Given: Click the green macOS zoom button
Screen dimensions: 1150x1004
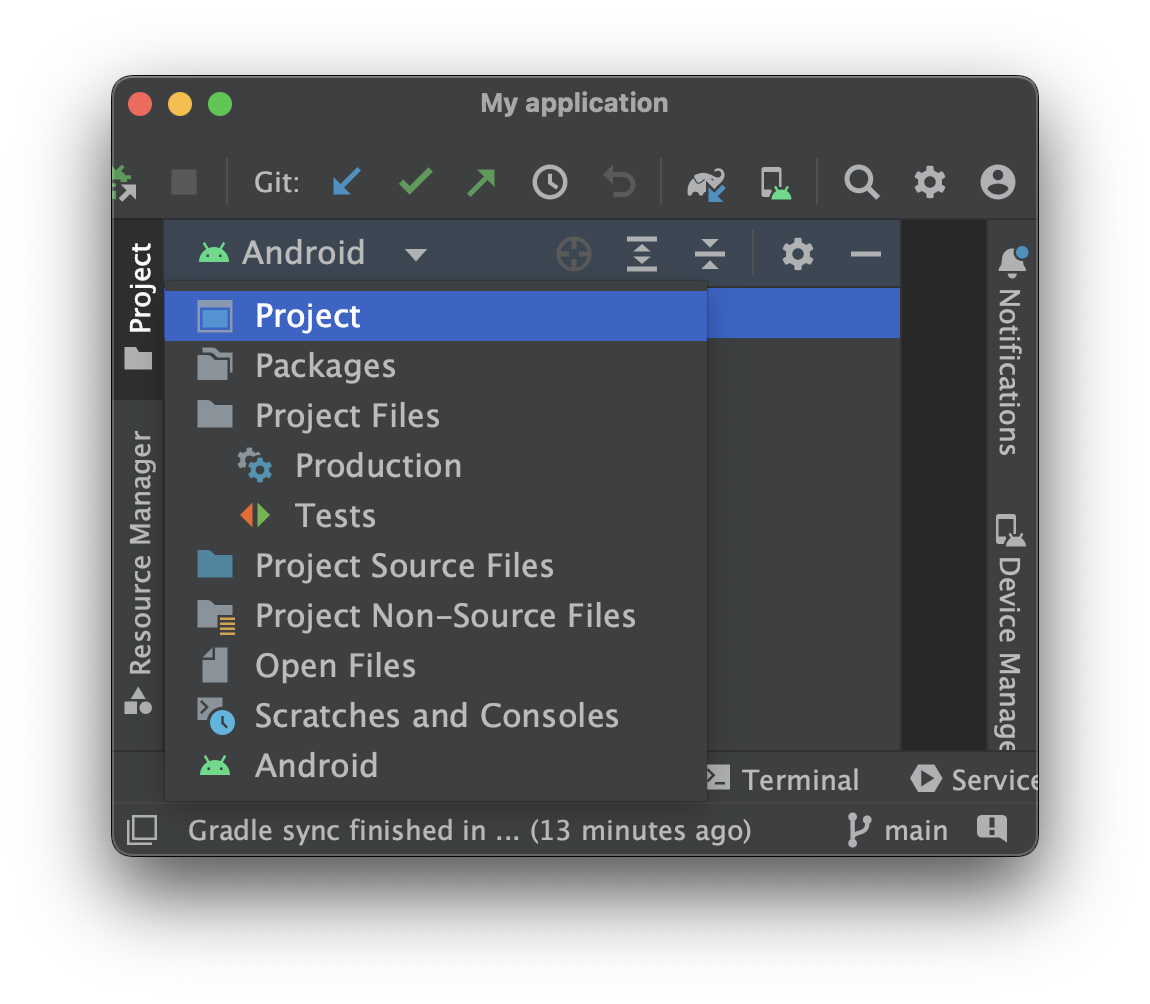Looking at the screenshot, I should pyautogui.click(x=220, y=104).
